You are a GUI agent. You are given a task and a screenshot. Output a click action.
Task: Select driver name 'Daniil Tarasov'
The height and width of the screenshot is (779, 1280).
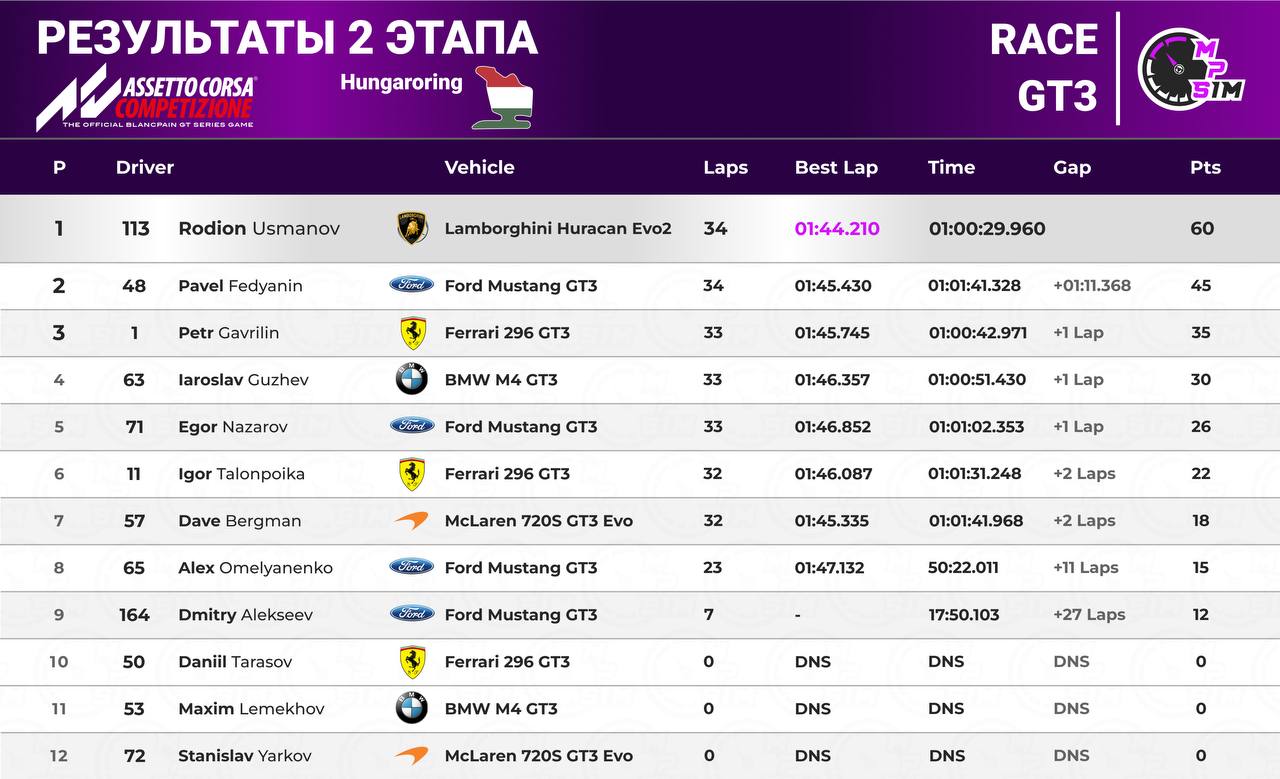[233, 662]
